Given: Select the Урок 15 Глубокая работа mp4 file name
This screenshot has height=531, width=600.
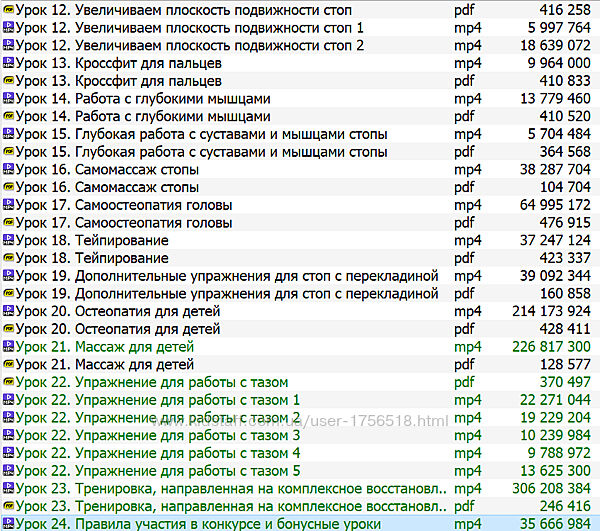Looking at the screenshot, I should (x=202, y=134).
